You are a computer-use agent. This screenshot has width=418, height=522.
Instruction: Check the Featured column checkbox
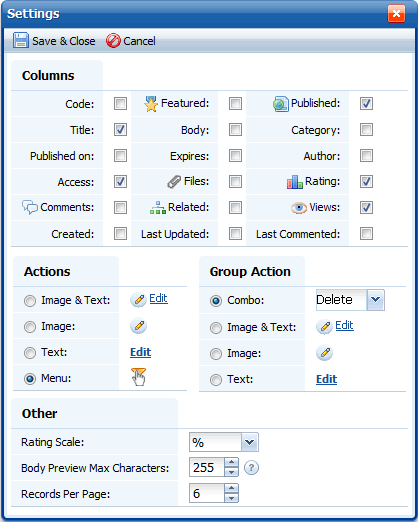click(x=235, y=103)
